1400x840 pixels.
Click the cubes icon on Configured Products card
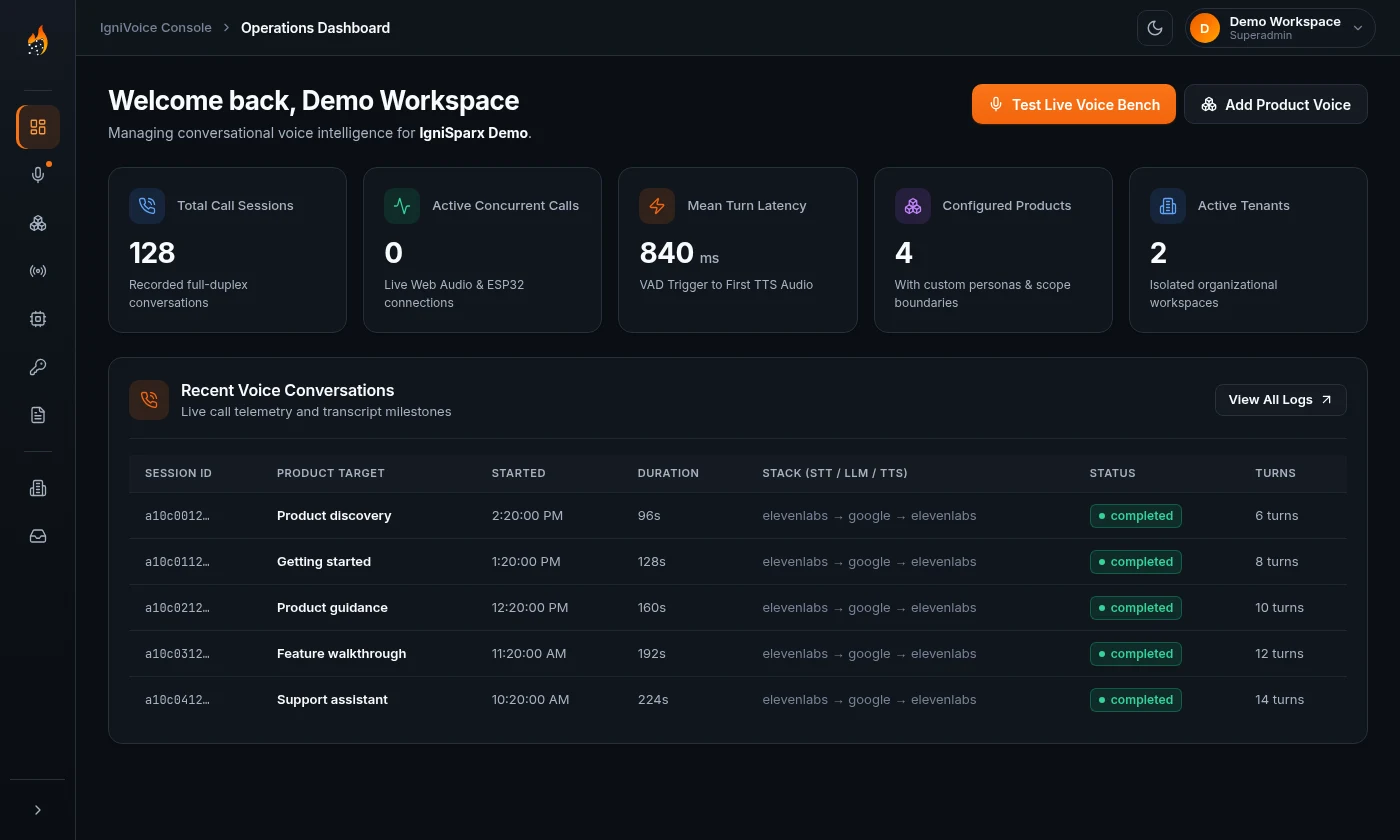point(913,206)
